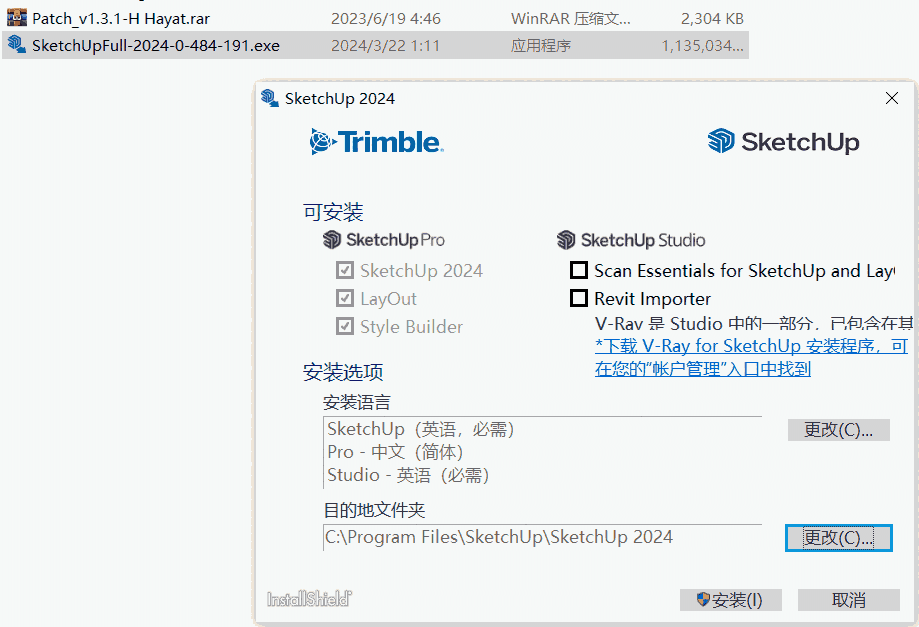Click the SketchUp (英语, 必需) language line
The width and height of the screenshot is (919, 627).
pyautogui.click(x=421, y=429)
